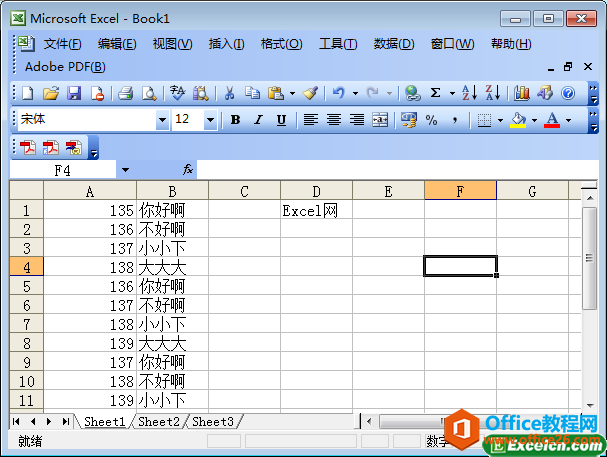Select the Format Painter brush
This screenshot has height=457, width=607.
[x=310, y=93]
